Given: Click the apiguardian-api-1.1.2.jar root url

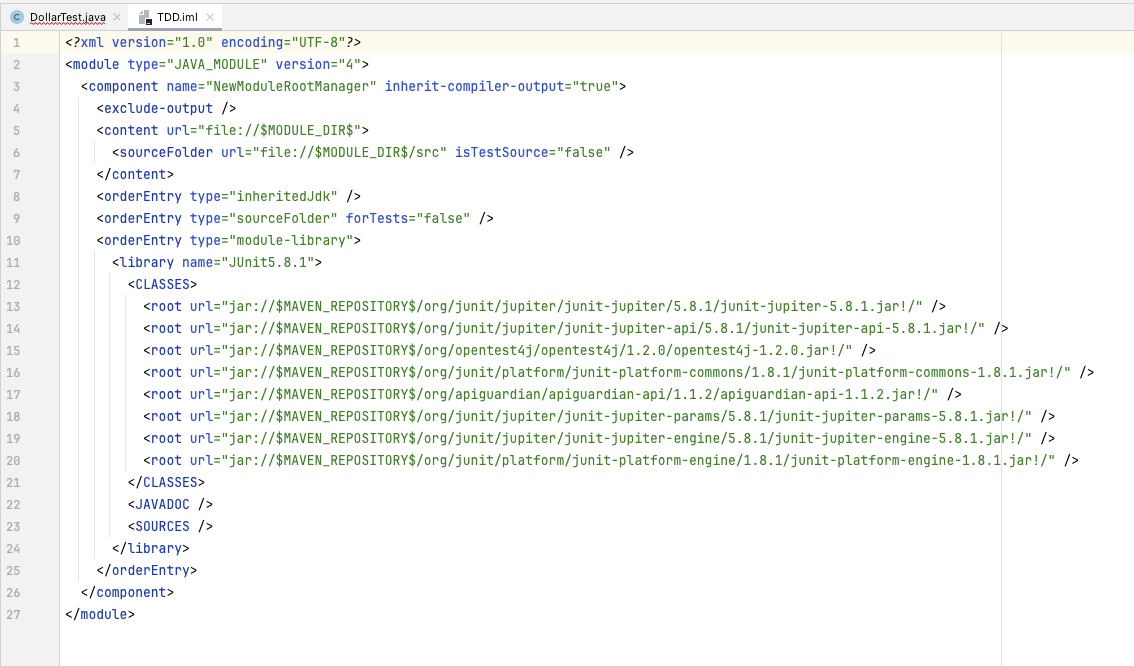Looking at the screenshot, I should (580, 395).
